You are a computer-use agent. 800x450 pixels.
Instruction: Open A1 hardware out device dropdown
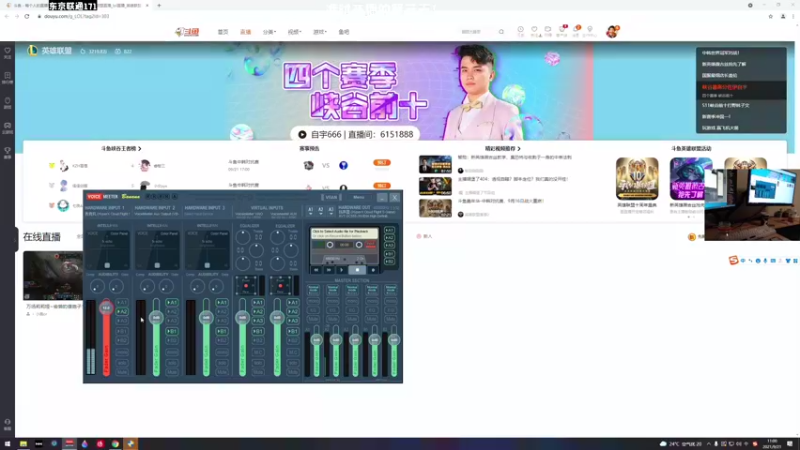(x=310, y=210)
